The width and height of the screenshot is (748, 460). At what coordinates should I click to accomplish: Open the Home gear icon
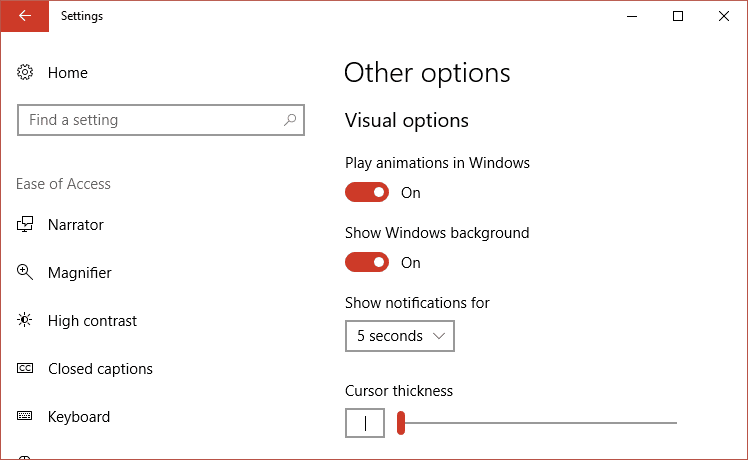[25, 72]
